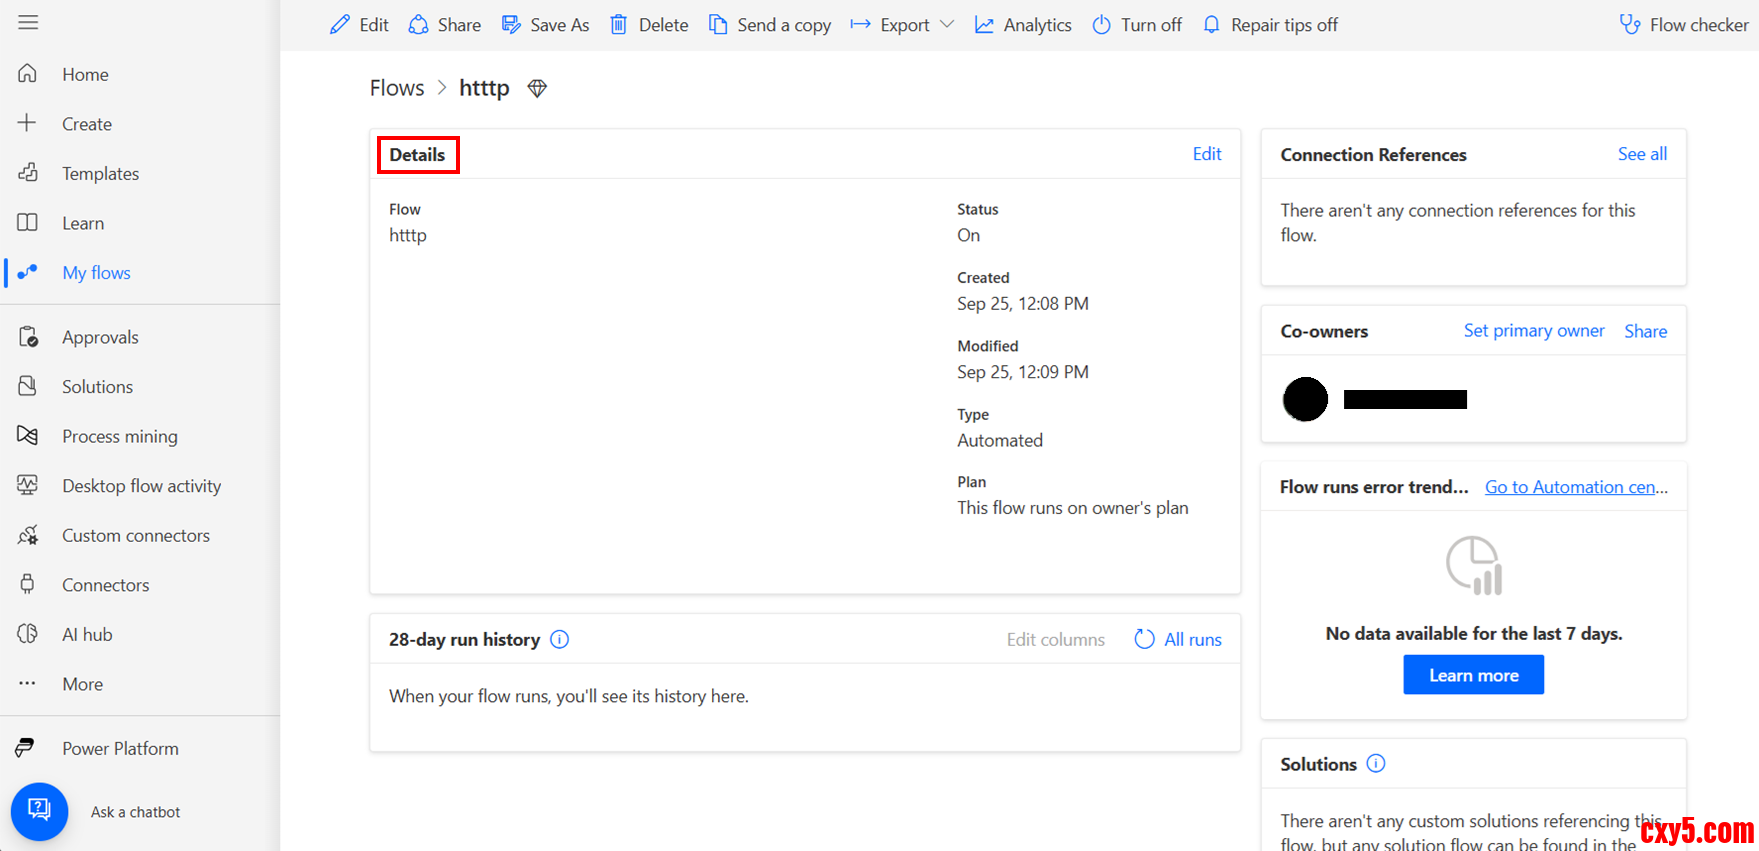Toggle Repair tips off in toolbar

(1270, 25)
